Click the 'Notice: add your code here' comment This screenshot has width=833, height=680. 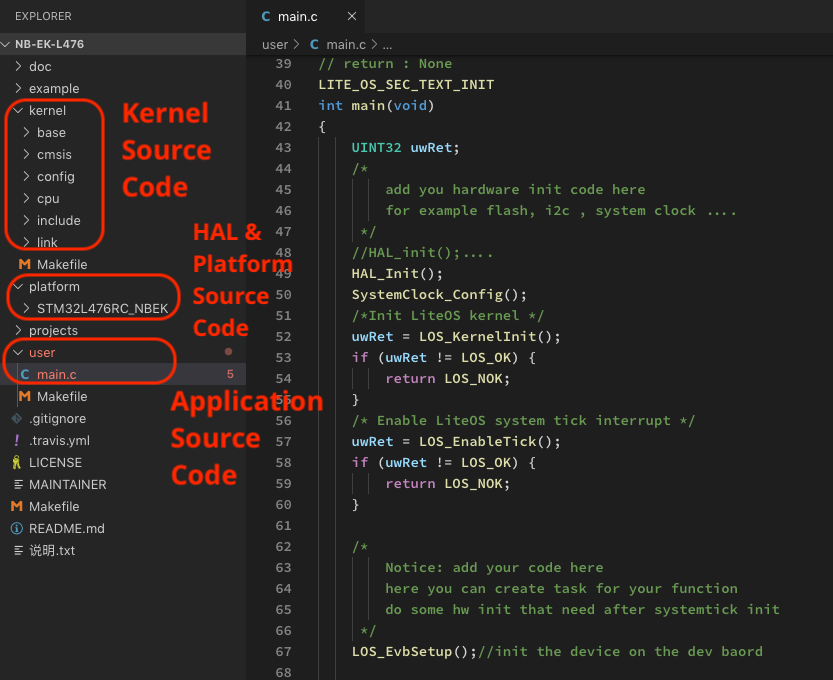[494, 568]
